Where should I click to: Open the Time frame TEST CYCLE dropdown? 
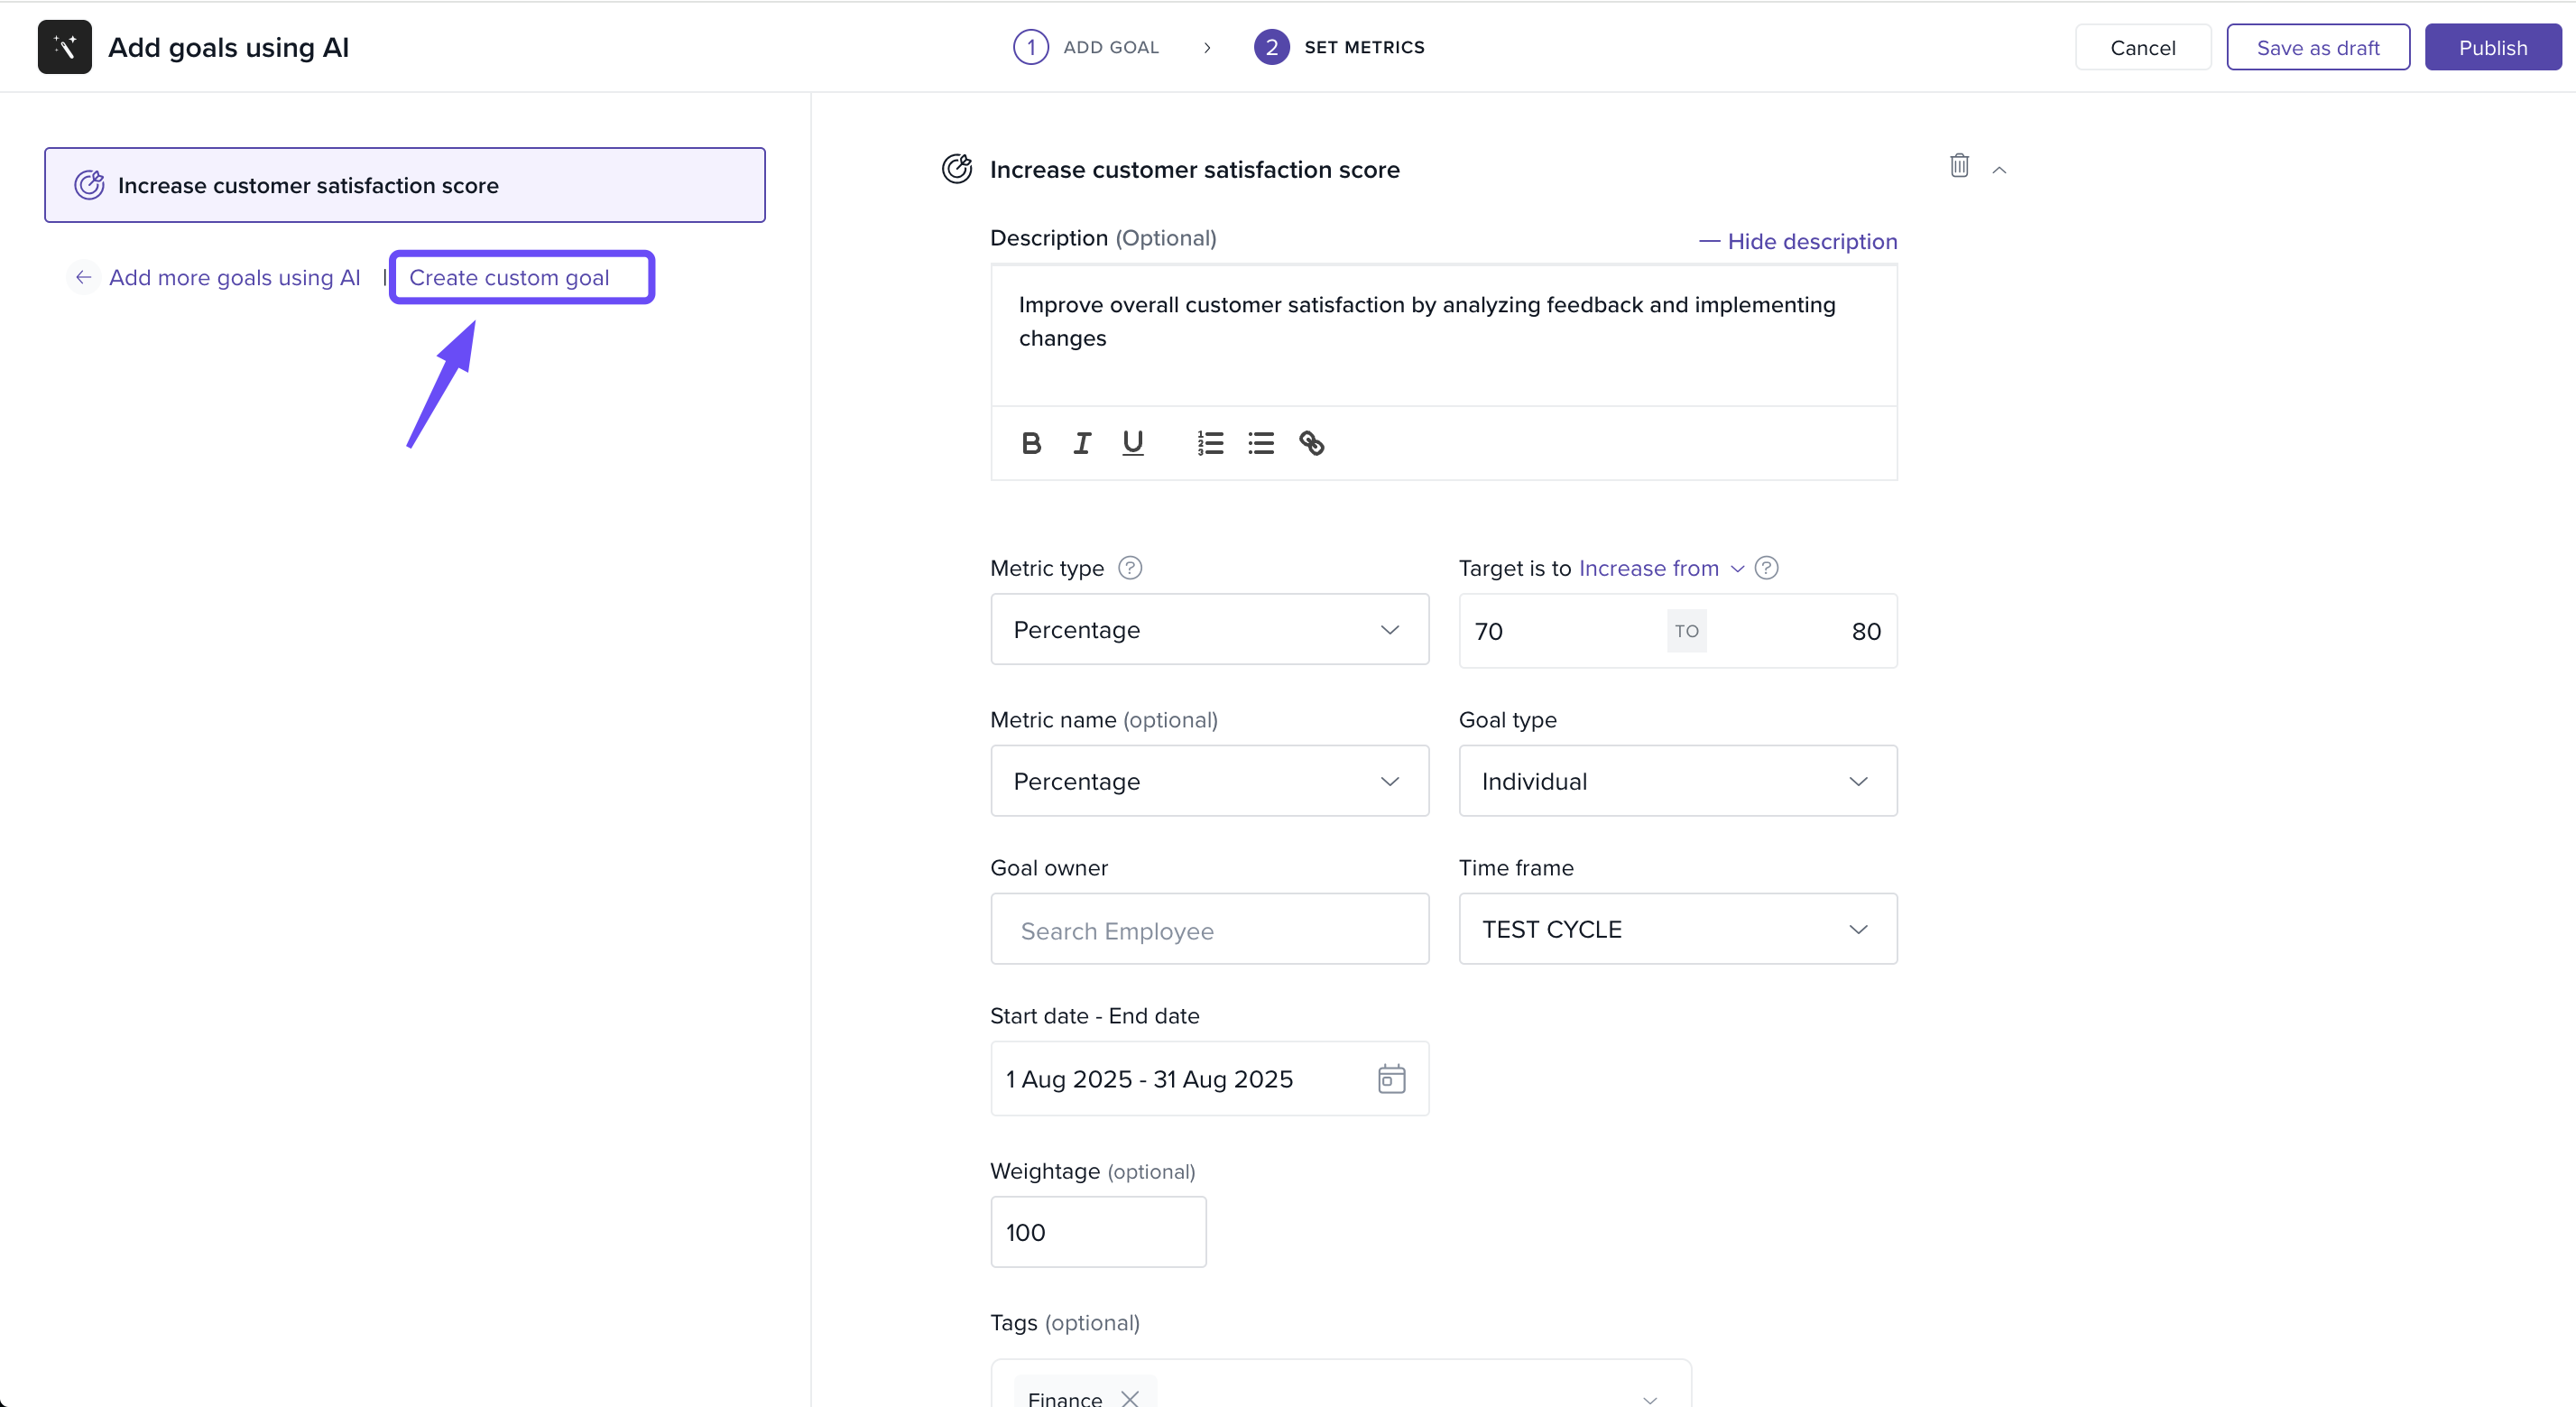[1677, 929]
